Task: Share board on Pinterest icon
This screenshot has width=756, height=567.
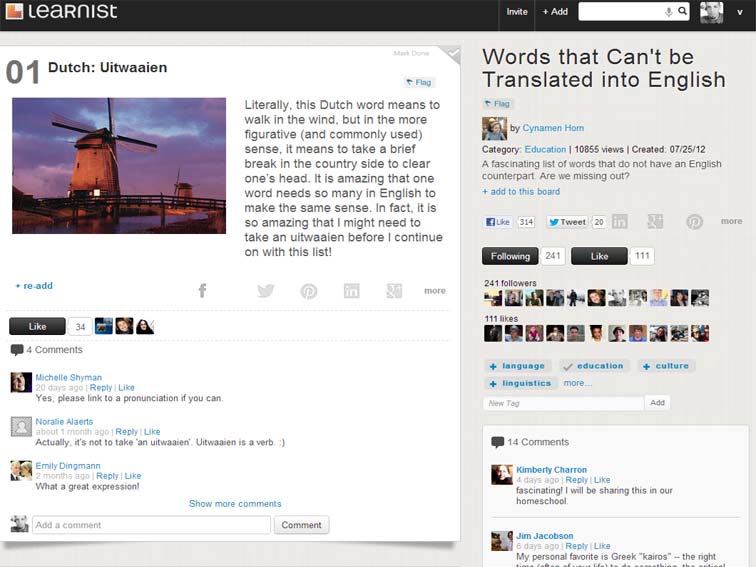Action: coord(694,222)
